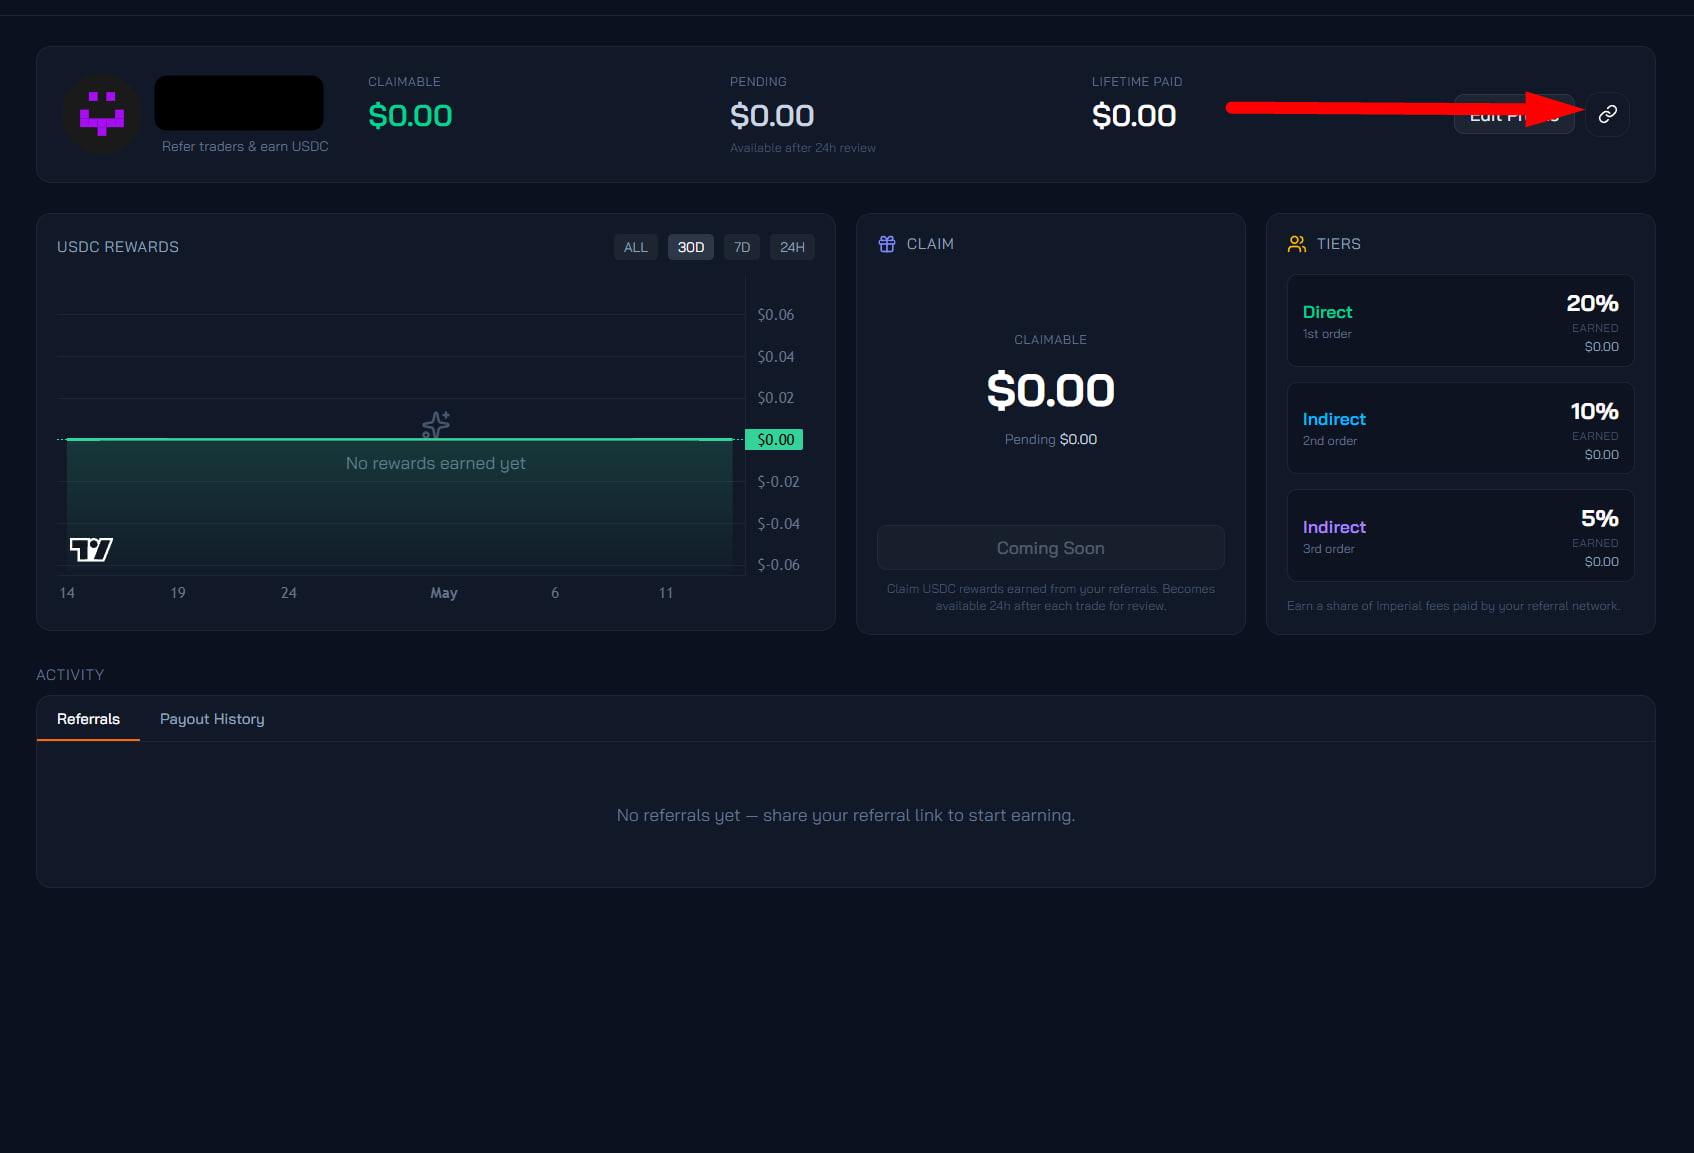1694x1153 pixels.
Task: Click the gift icon beside CLAIM
Action: pos(887,244)
